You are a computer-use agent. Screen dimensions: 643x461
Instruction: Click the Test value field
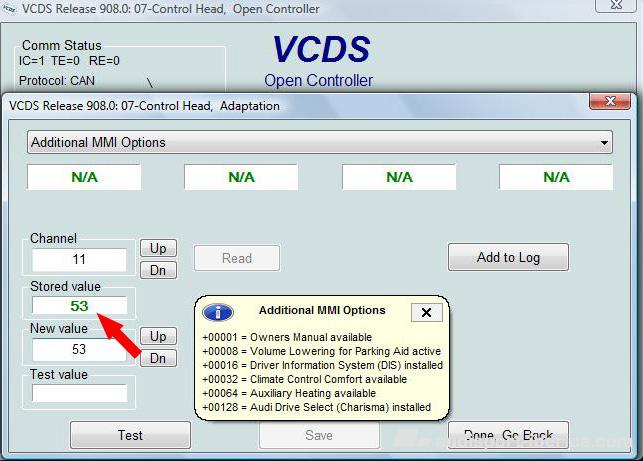pyautogui.click(x=79, y=393)
